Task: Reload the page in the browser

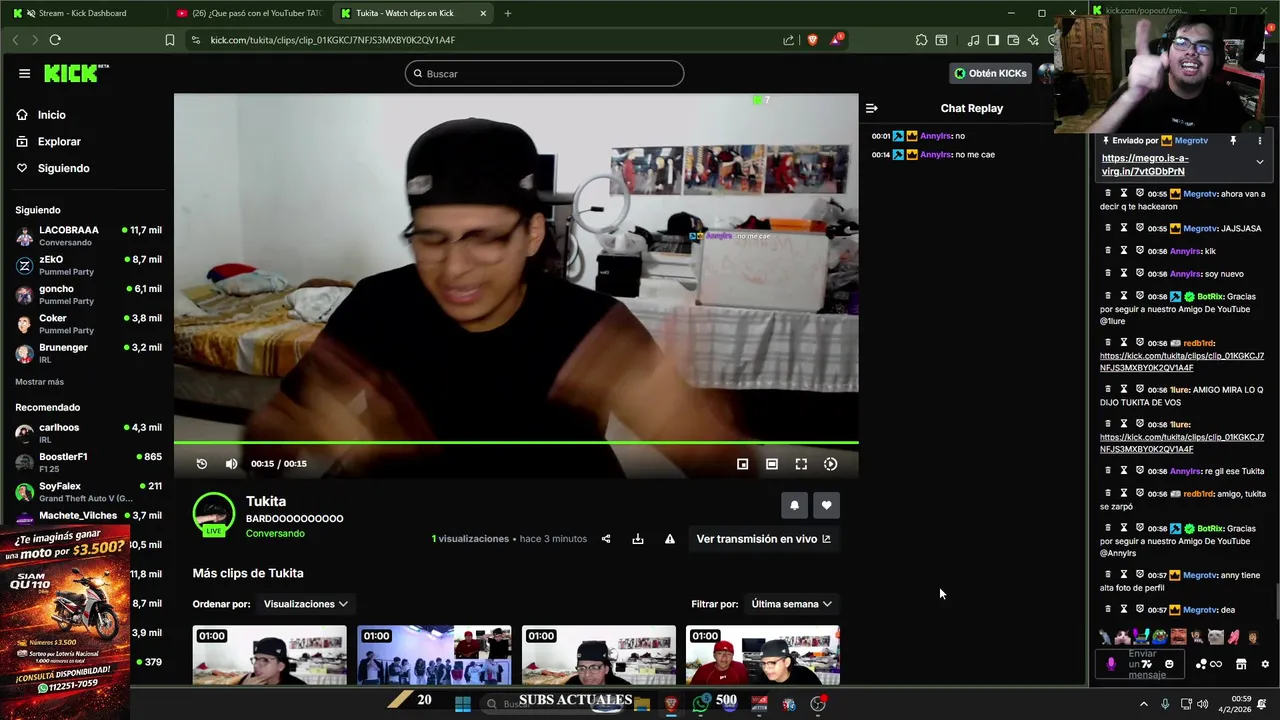Action: click(x=55, y=40)
